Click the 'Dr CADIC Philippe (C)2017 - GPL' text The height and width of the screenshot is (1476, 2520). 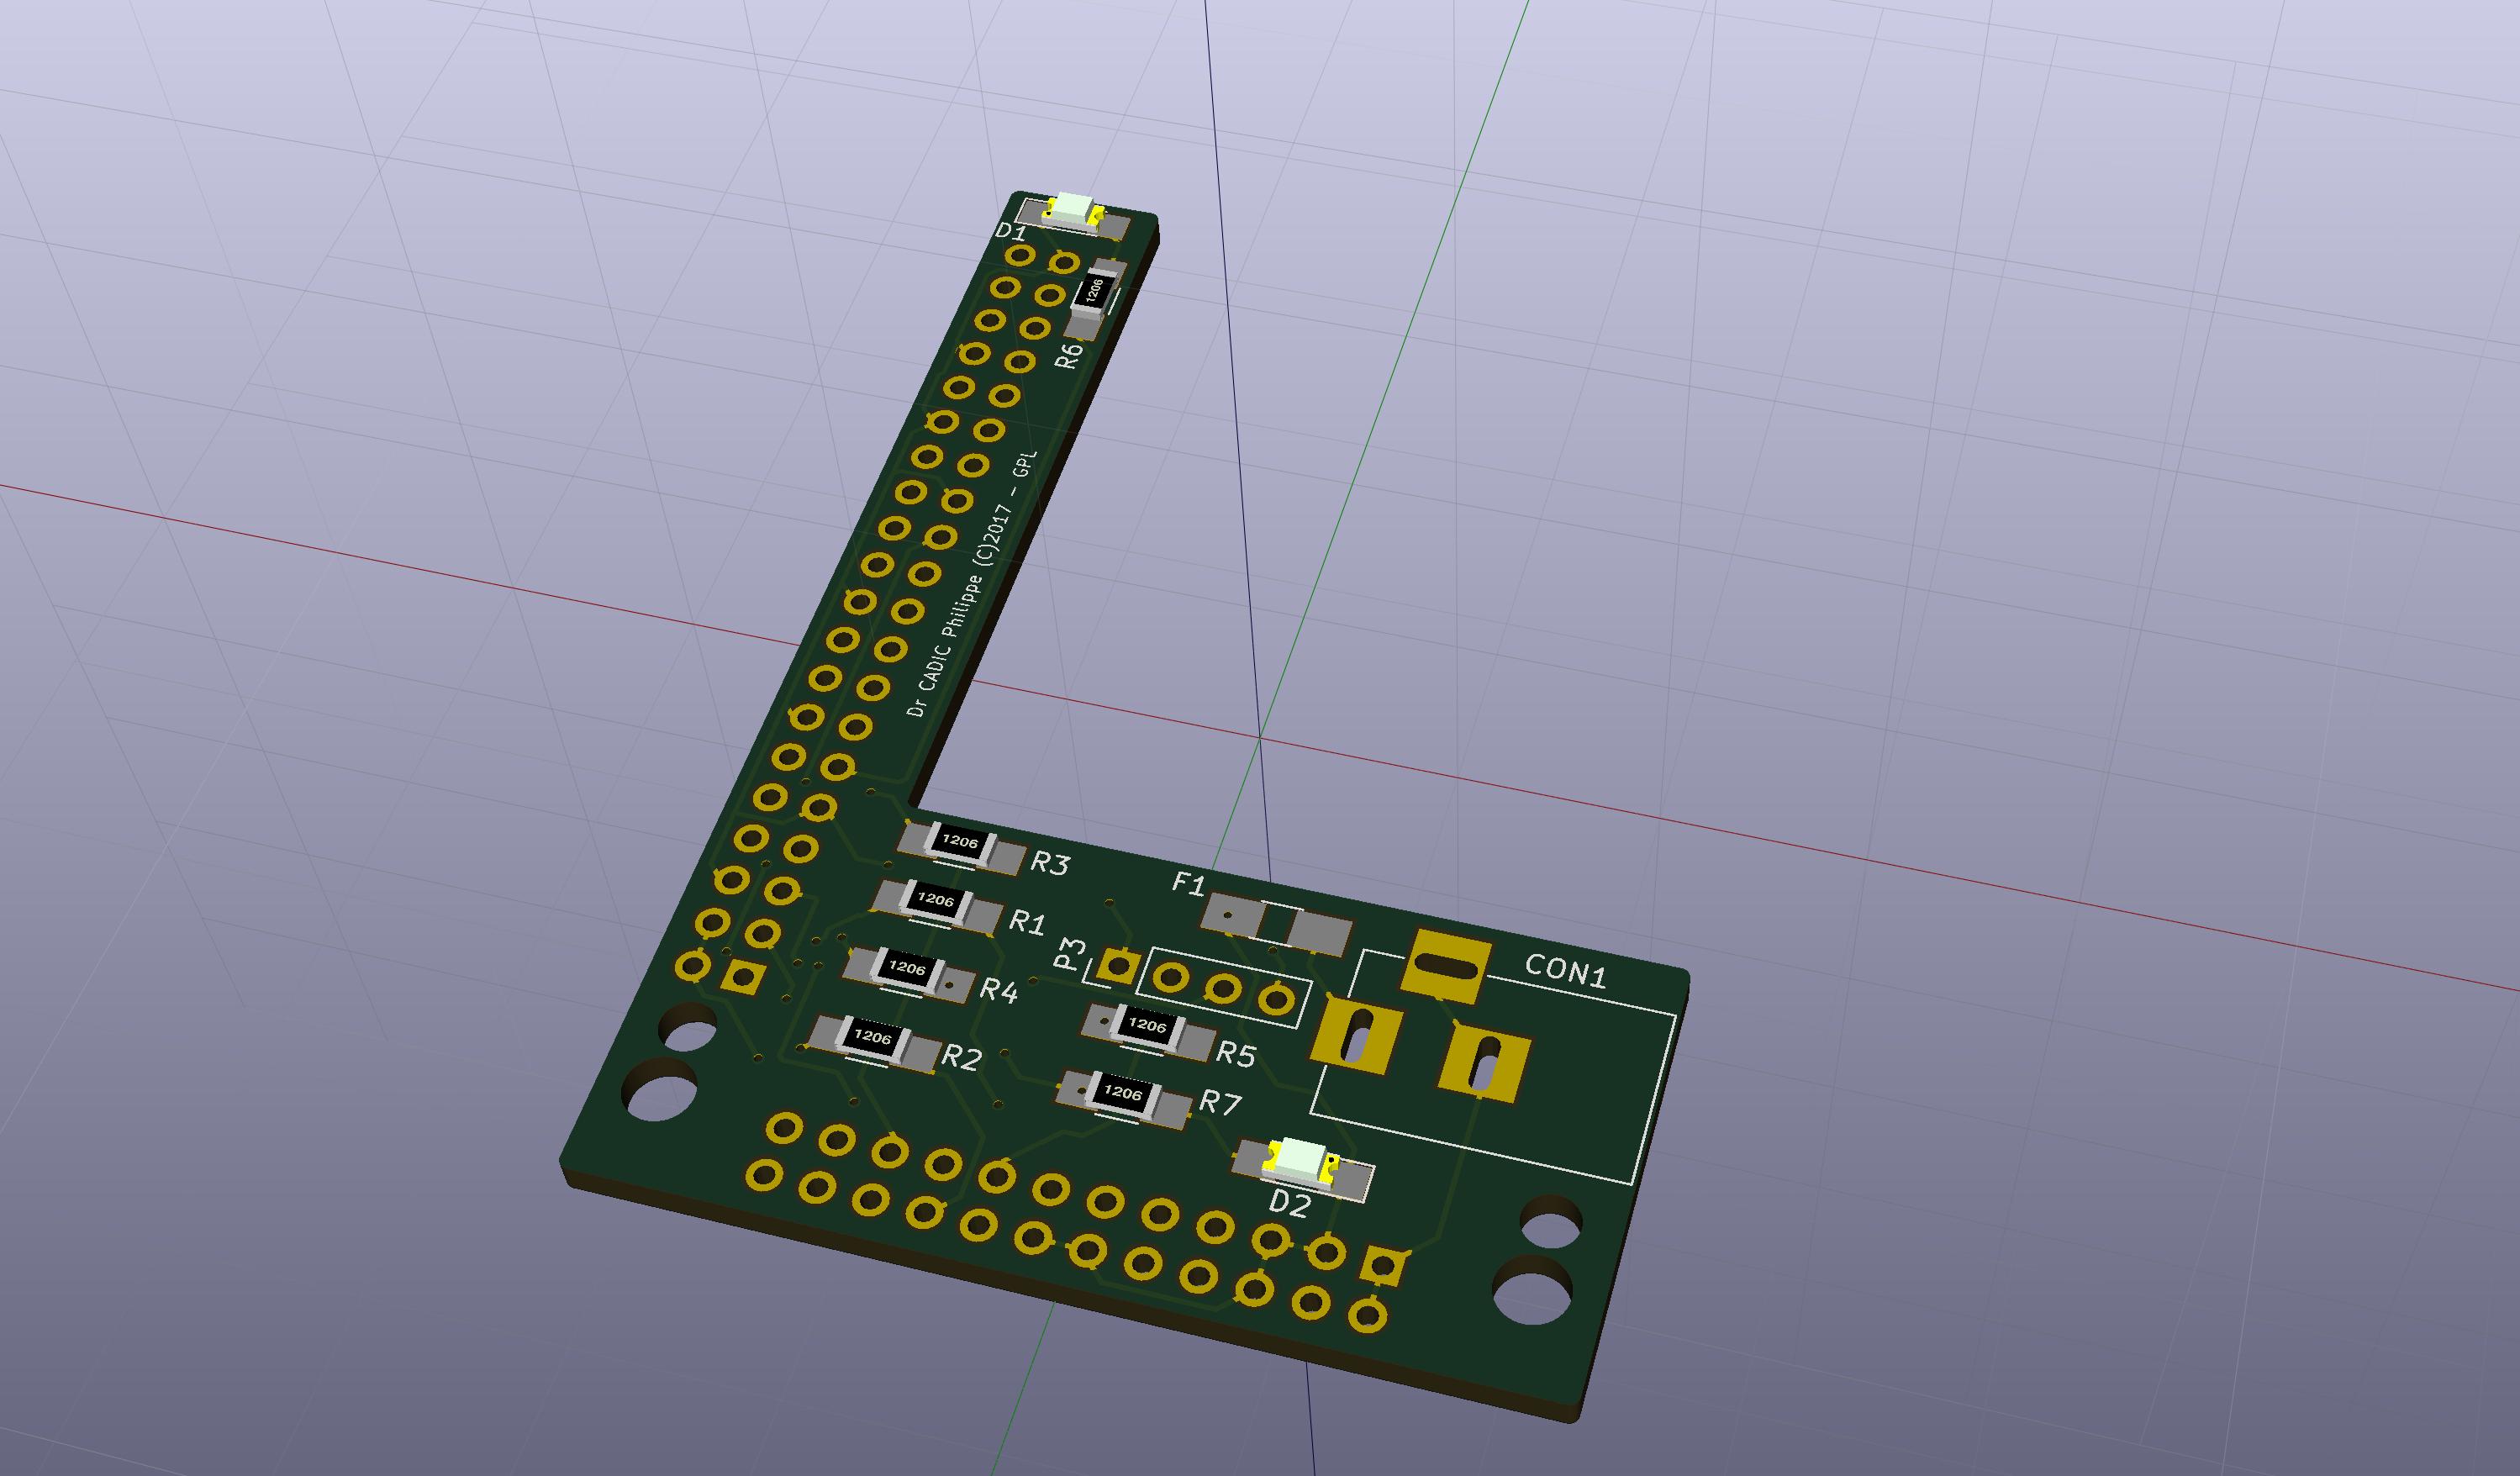point(973,584)
